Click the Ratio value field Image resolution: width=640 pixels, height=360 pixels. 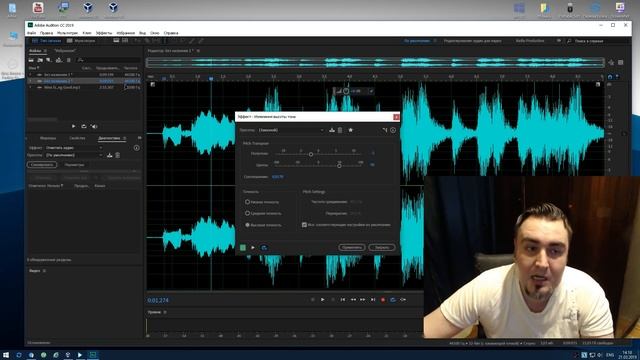point(278,177)
